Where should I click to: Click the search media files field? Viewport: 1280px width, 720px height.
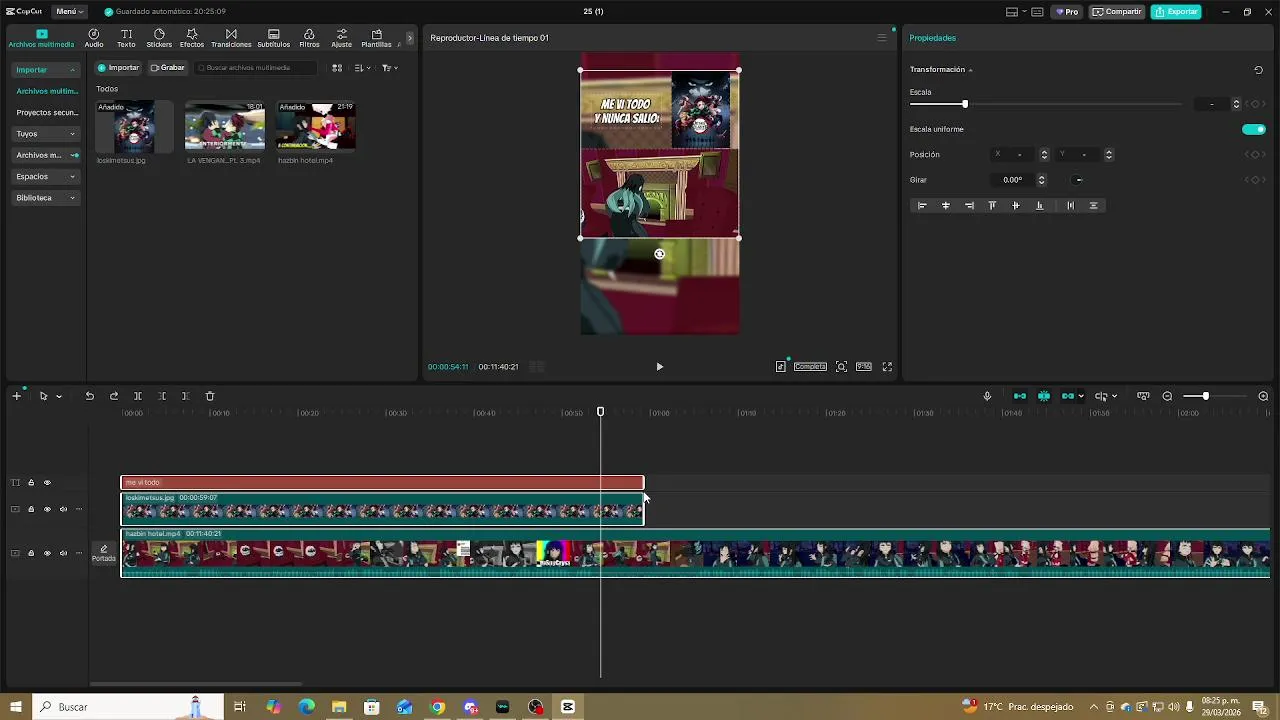click(256, 68)
